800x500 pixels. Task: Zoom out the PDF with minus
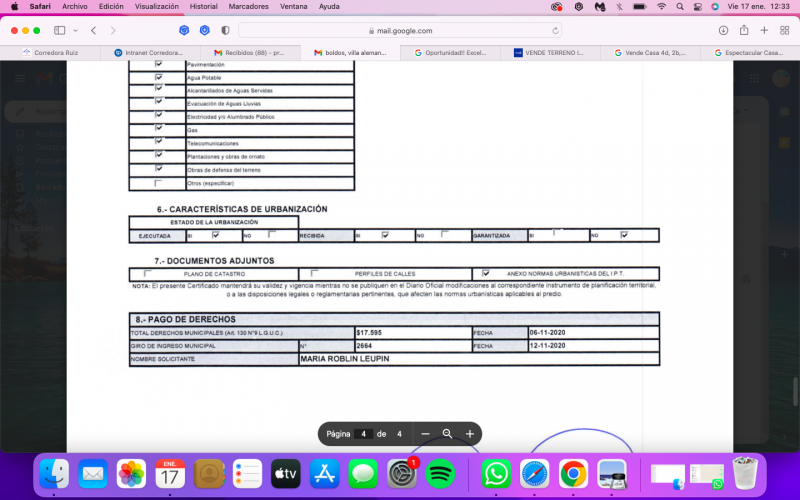tap(426, 434)
